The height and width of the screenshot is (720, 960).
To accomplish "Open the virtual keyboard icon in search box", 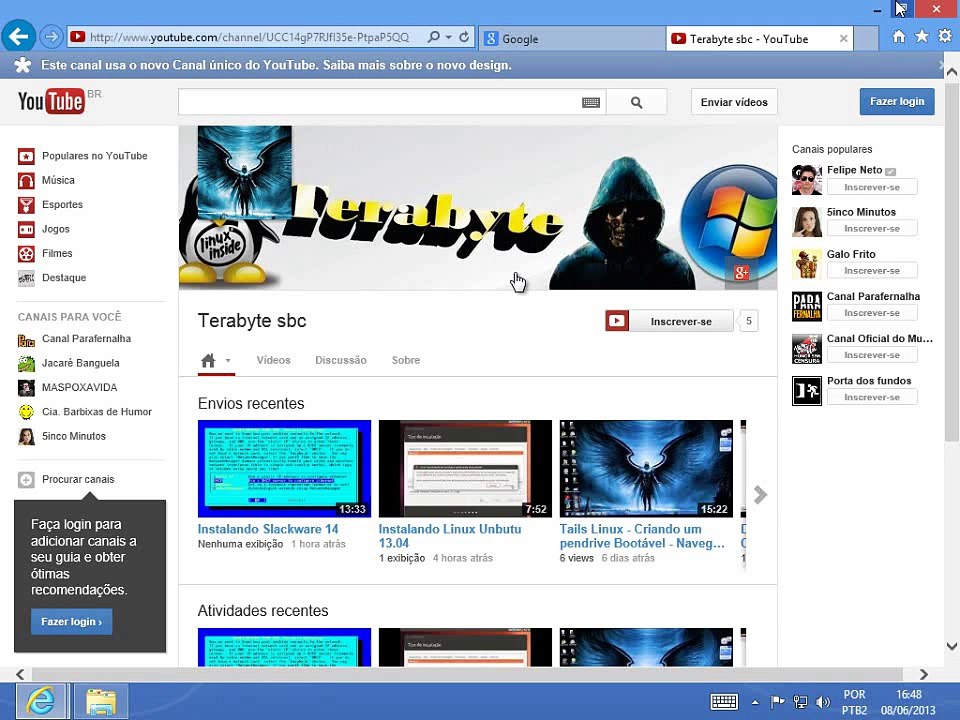I will 590,102.
